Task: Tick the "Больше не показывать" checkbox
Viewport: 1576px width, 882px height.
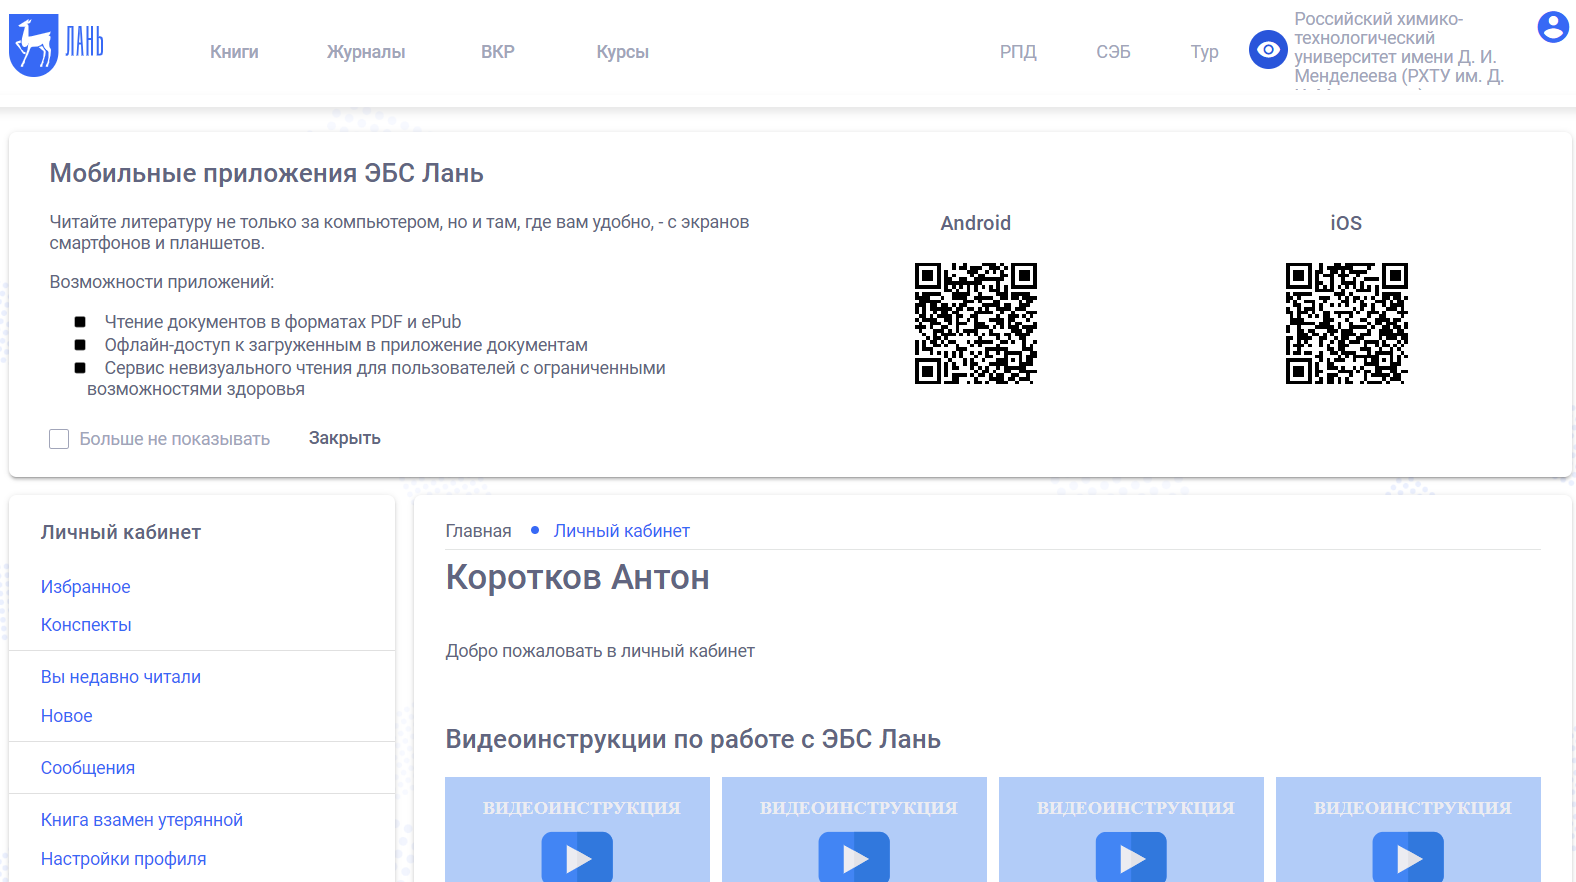Action: (x=59, y=439)
